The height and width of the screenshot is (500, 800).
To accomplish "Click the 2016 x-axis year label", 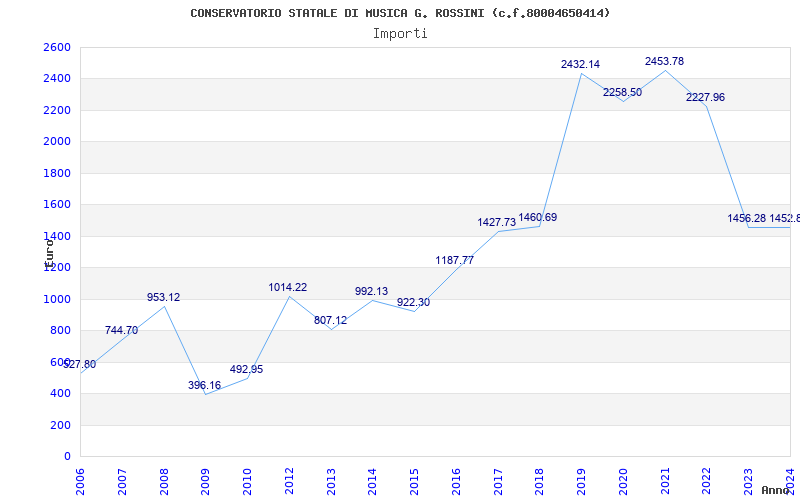I will tap(456, 481).
